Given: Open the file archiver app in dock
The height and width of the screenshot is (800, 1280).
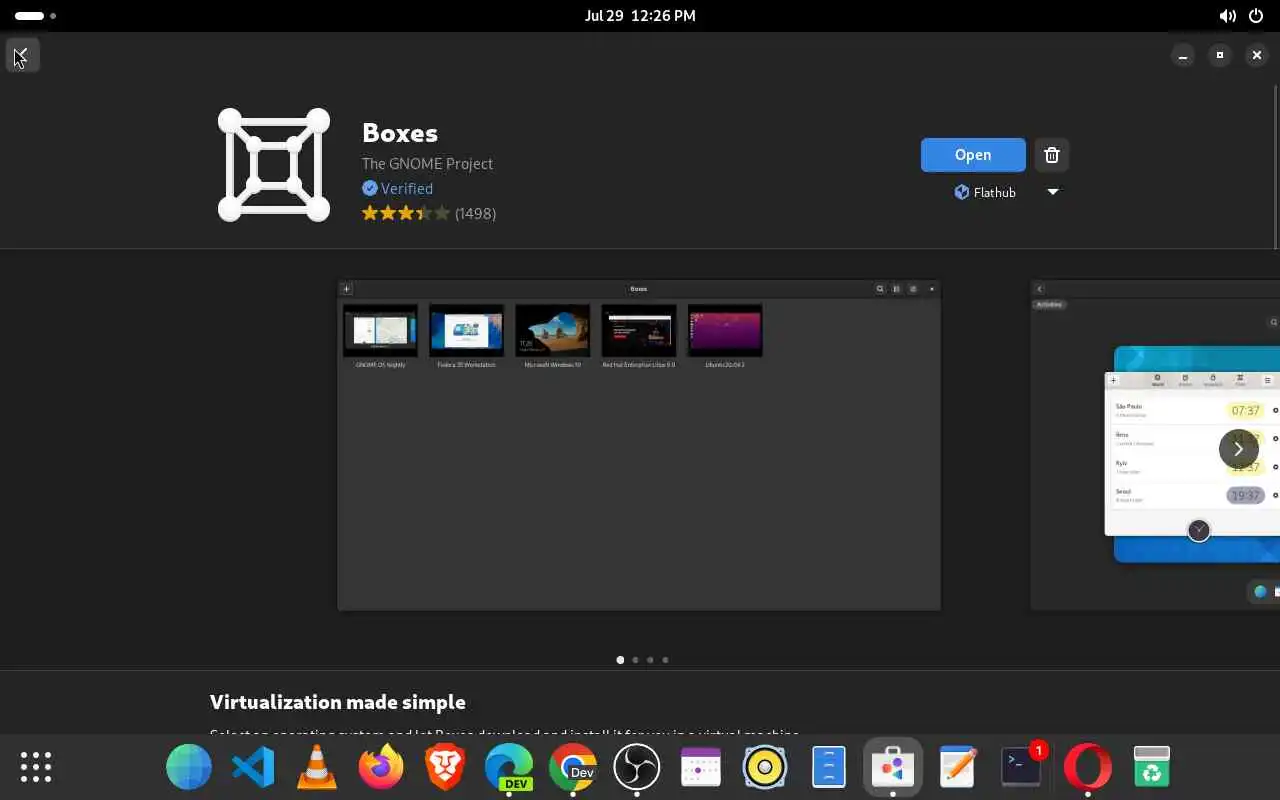Looking at the screenshot, I should [x=829, y=768].
